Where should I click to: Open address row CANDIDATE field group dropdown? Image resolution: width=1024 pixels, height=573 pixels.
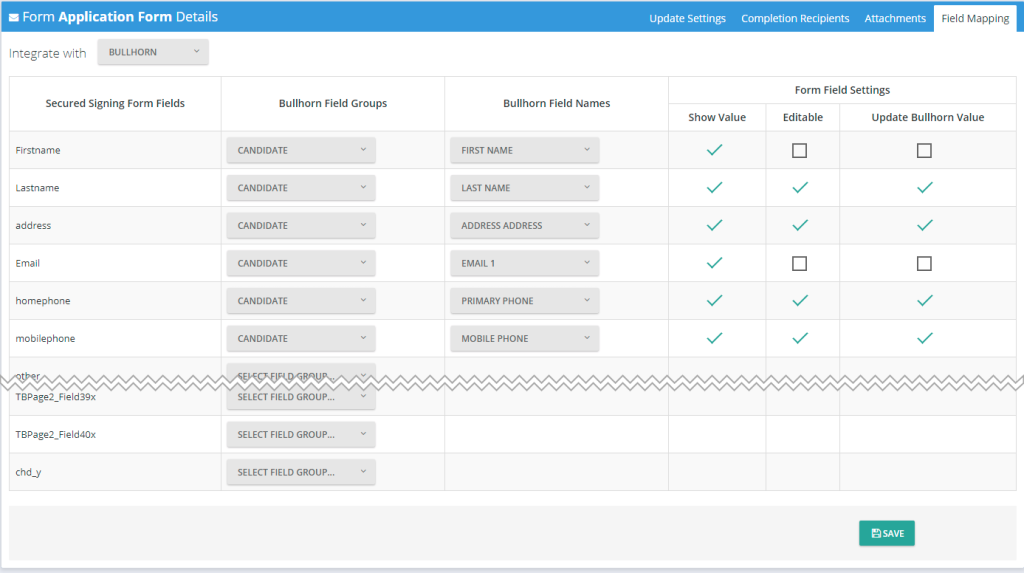(x=301, y=225)
